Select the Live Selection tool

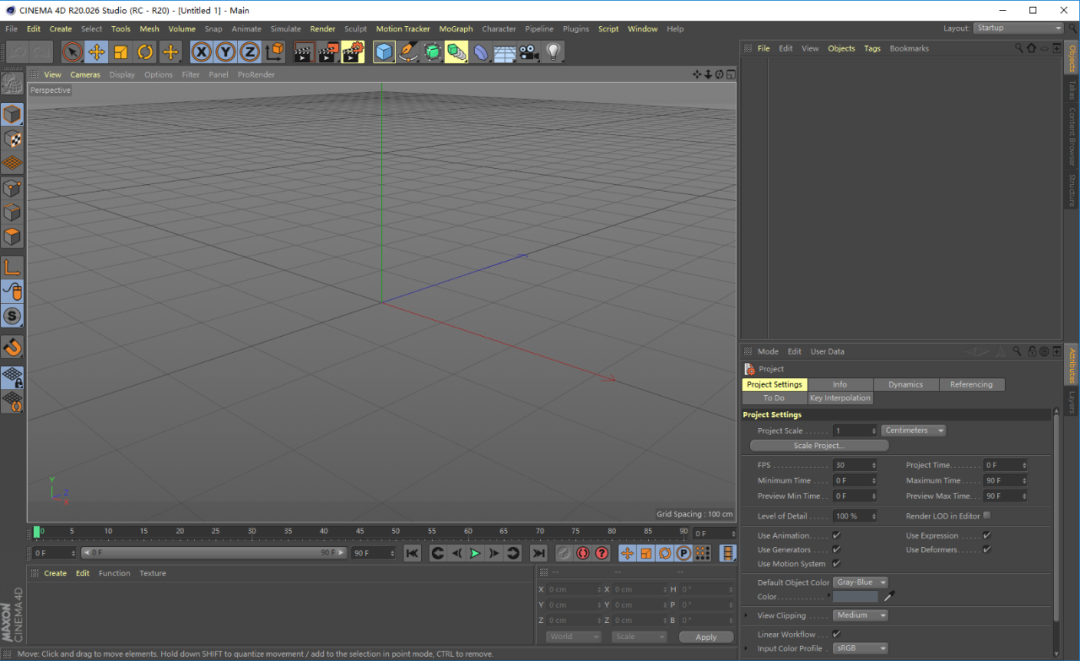tap(72, 52)
